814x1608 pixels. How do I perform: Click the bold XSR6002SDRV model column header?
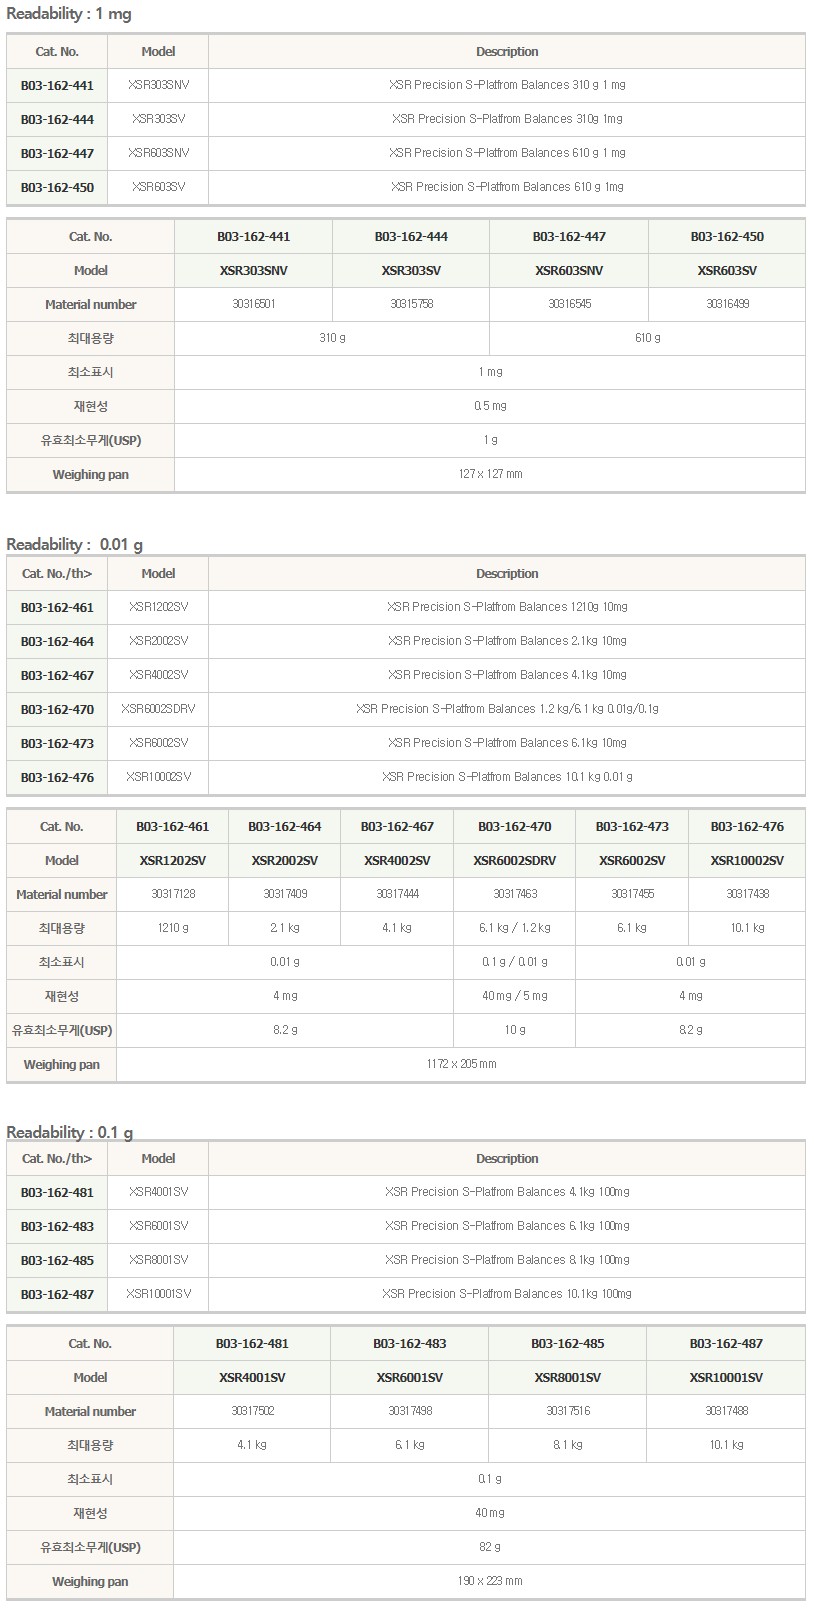pos(515,861)
